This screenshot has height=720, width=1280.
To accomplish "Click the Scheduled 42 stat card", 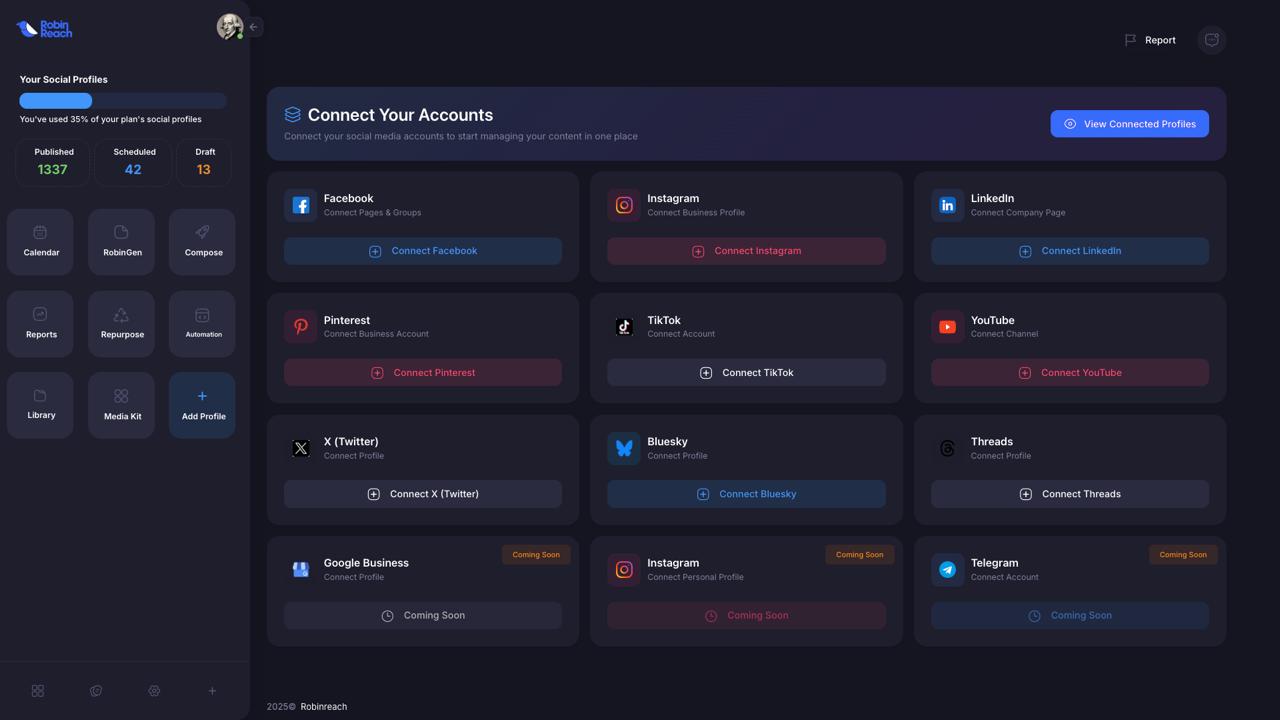I will point(133,163).
